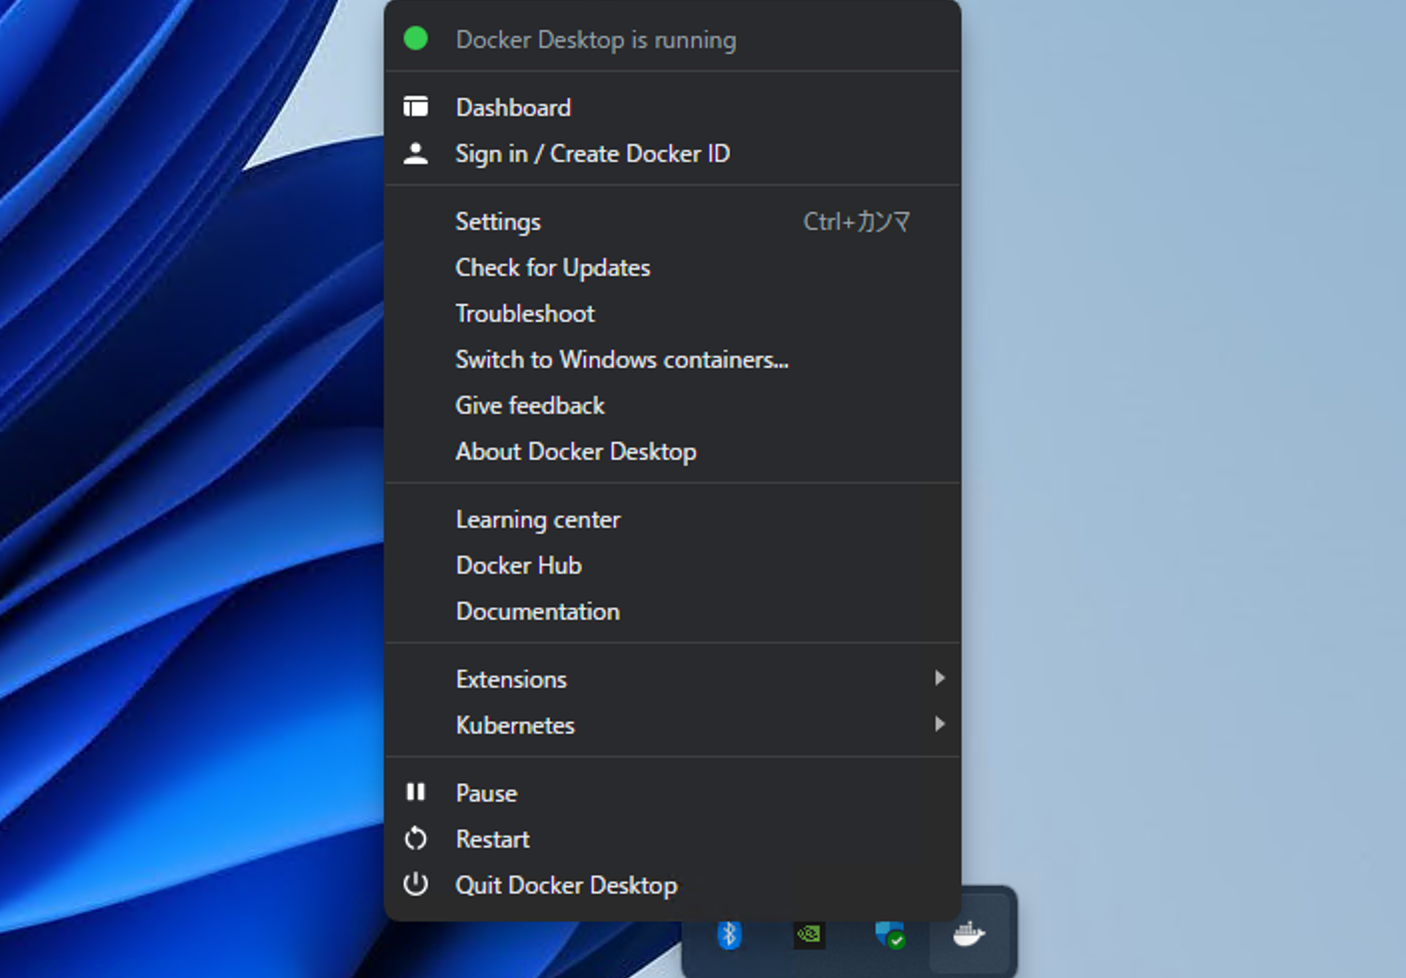Click the Dashboard window icon
Screen dimensions: 1406x978
pos(416,106)
